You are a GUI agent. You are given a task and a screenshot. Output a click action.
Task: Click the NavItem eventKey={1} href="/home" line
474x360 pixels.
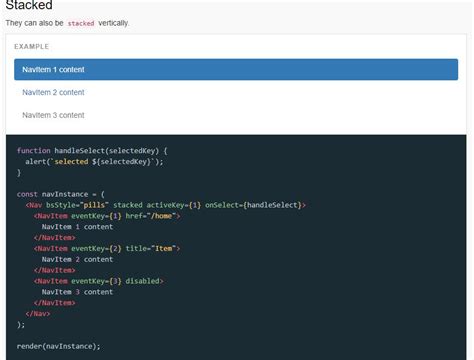pyautogui.click(x=107, y=216)
